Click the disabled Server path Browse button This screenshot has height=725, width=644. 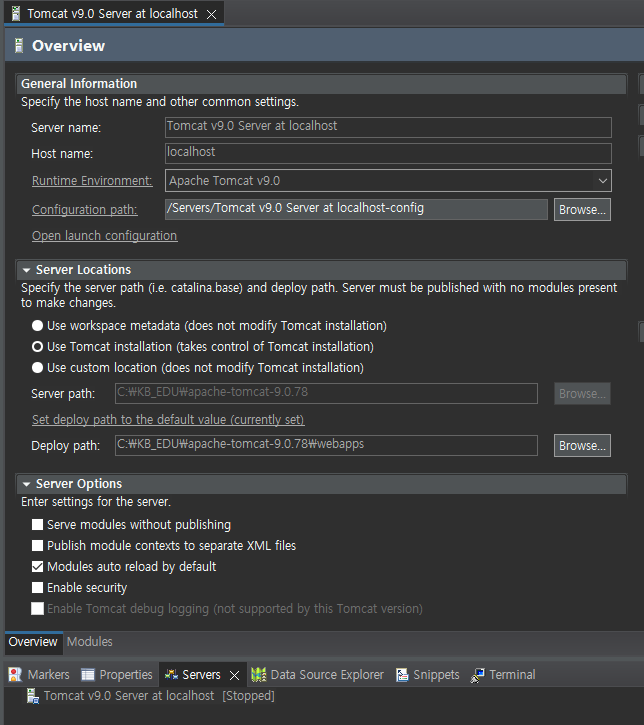(x=582, y=393)
